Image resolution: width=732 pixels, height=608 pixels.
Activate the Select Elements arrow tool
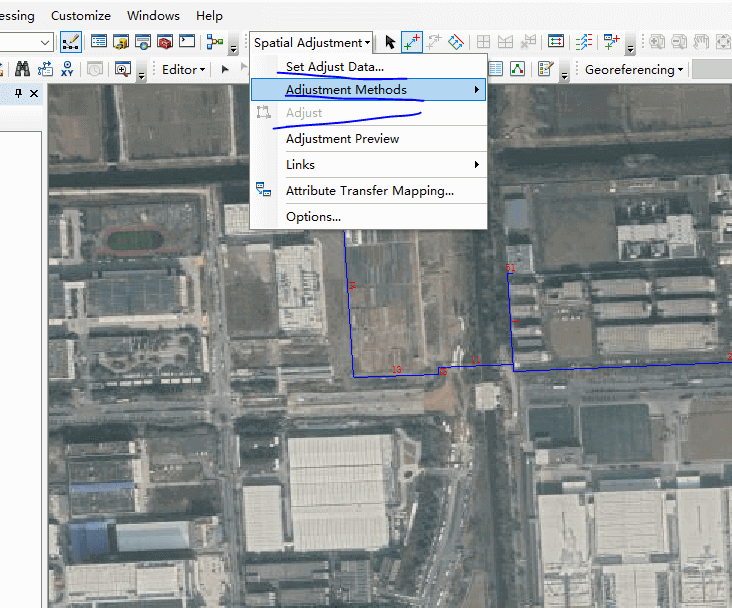pos(390,42)
